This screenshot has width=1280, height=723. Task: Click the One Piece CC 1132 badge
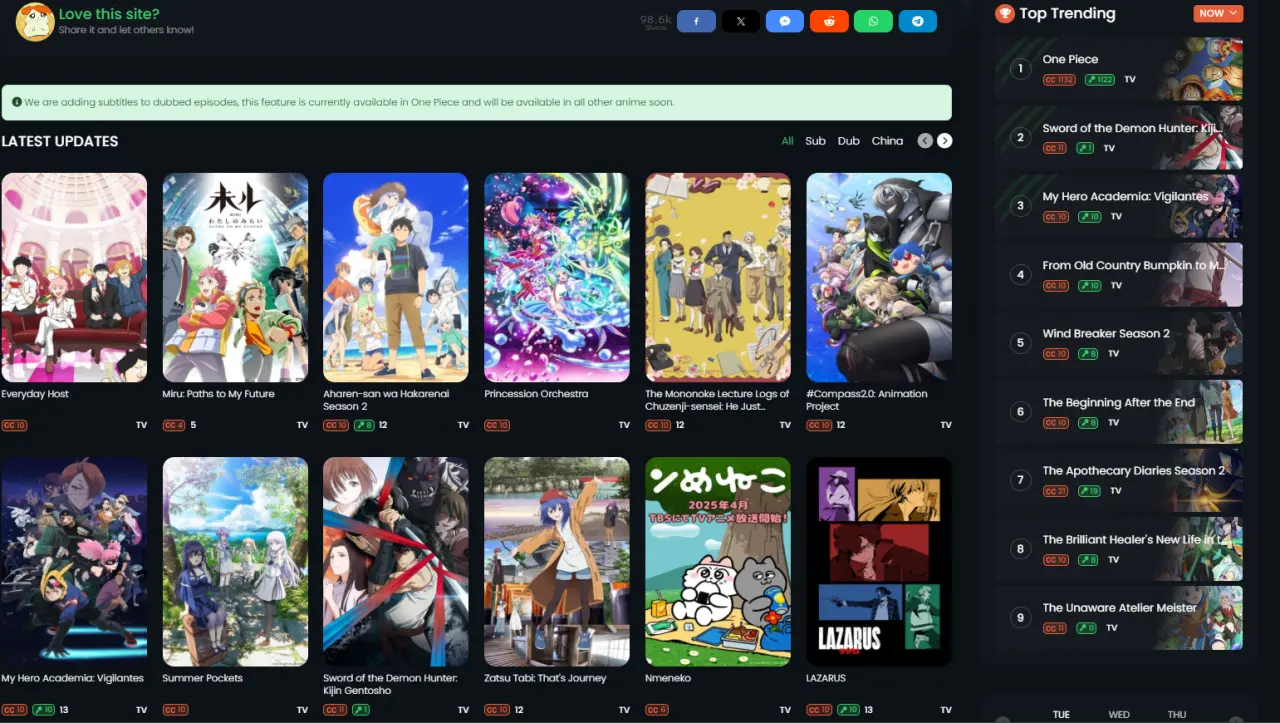point(1059,79)
